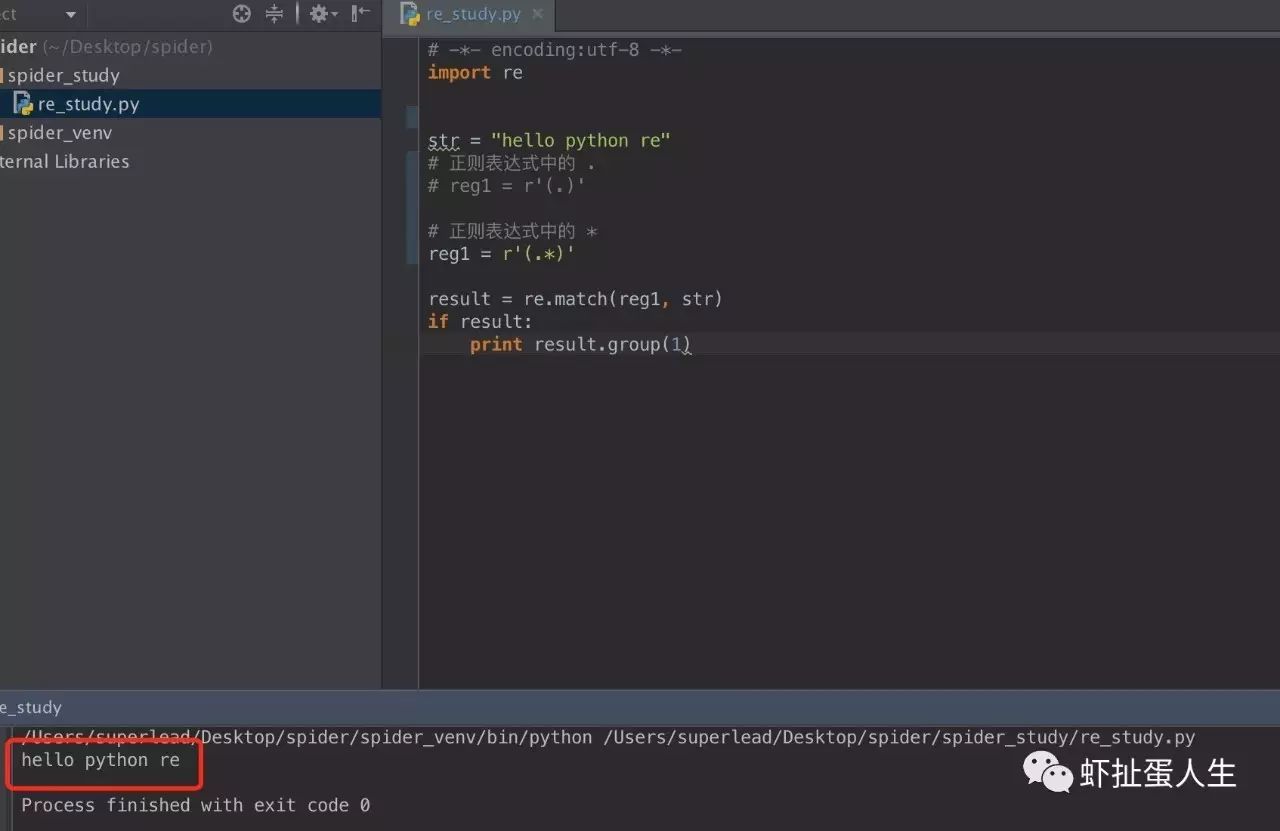1280x831 pixels.
Task: Click the 'print result.group(1)' line
Action: [x=580, y=344]
